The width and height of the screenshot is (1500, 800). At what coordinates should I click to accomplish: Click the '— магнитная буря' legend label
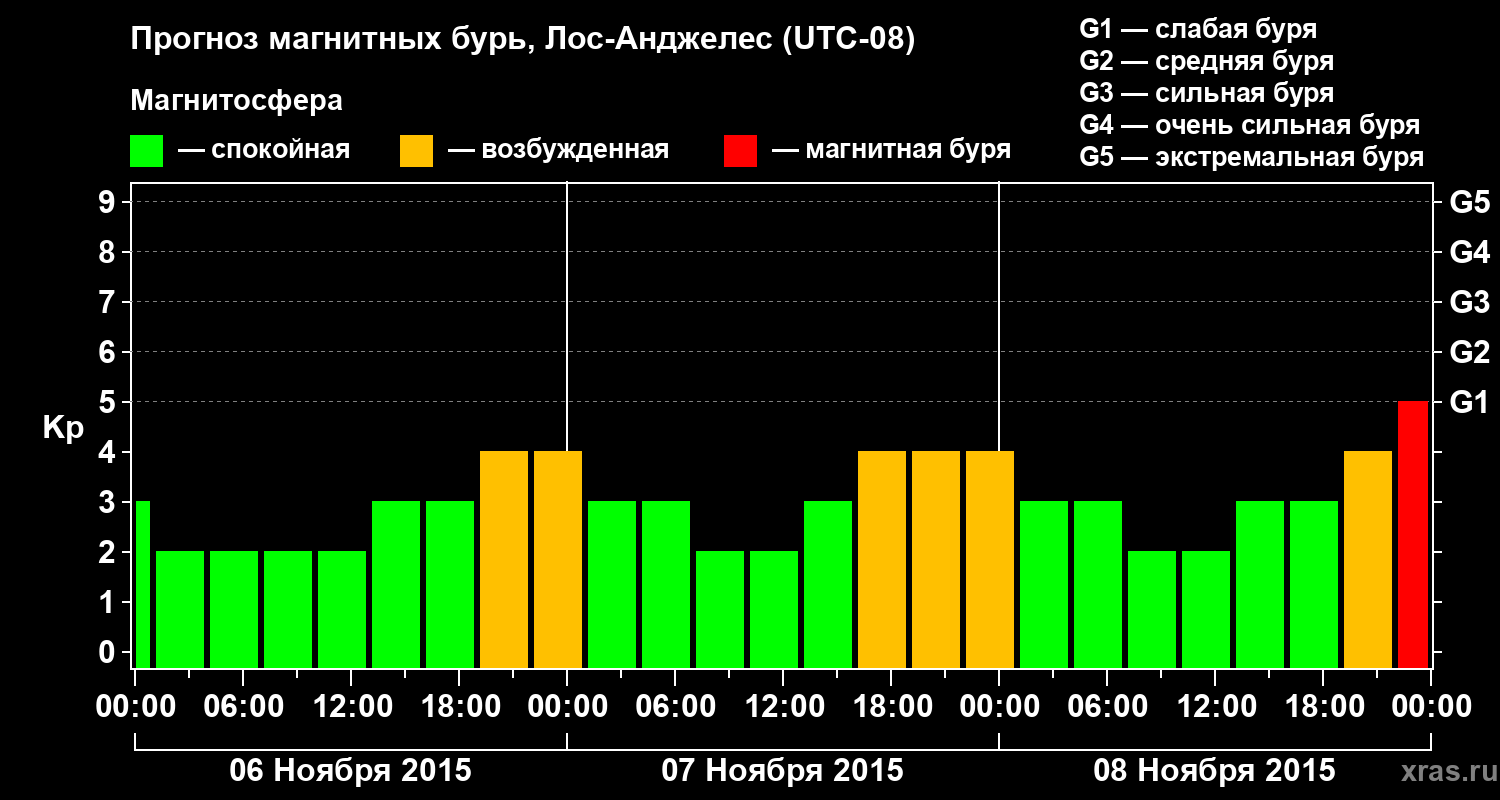[x=892, y=150]
